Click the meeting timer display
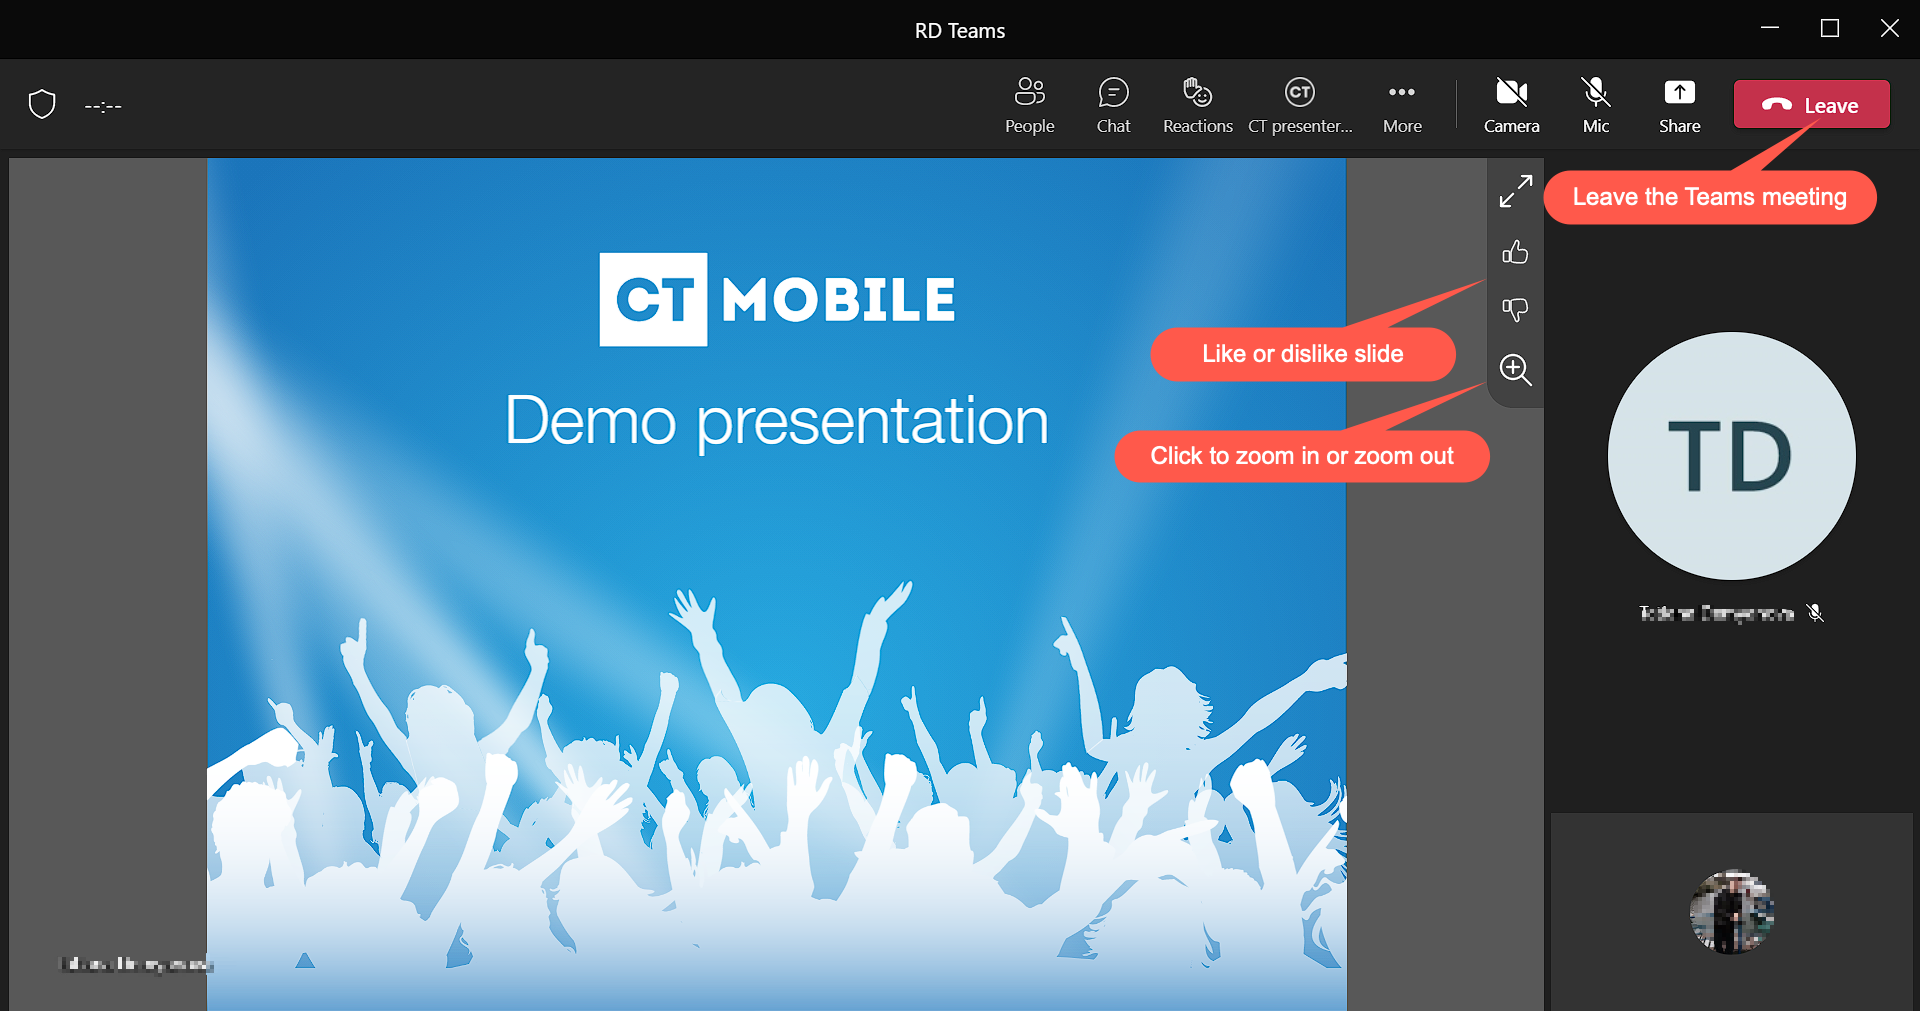Viewport: 1920px width, 1011px height. tap(103, 105)
